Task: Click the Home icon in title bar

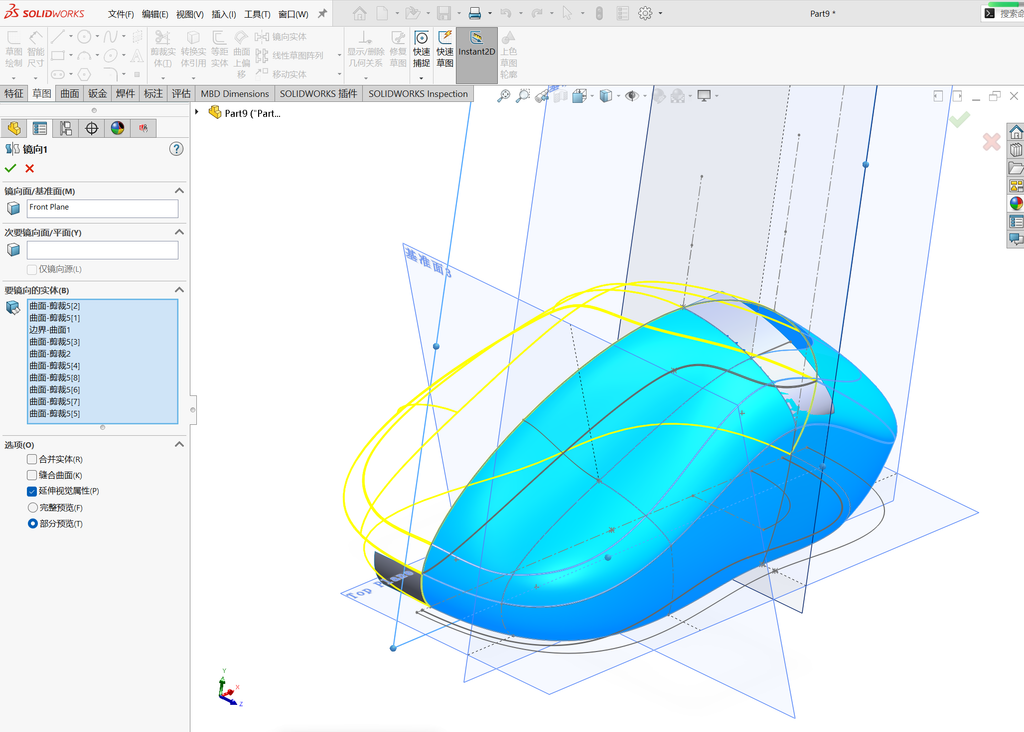Action: point(359,13)
